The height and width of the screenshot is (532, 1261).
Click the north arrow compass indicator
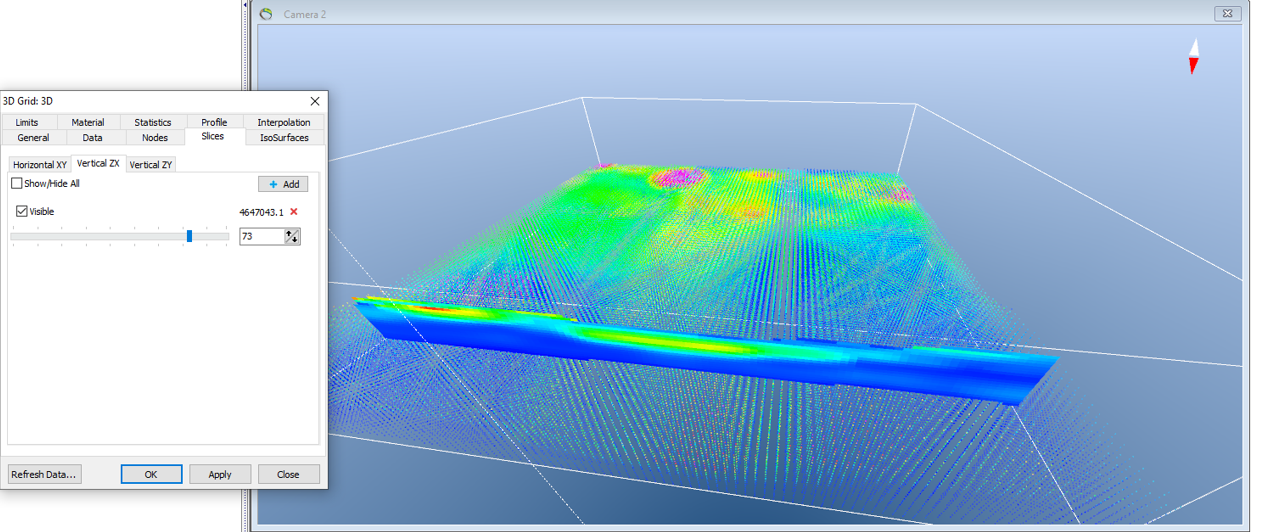(1193, 56)
